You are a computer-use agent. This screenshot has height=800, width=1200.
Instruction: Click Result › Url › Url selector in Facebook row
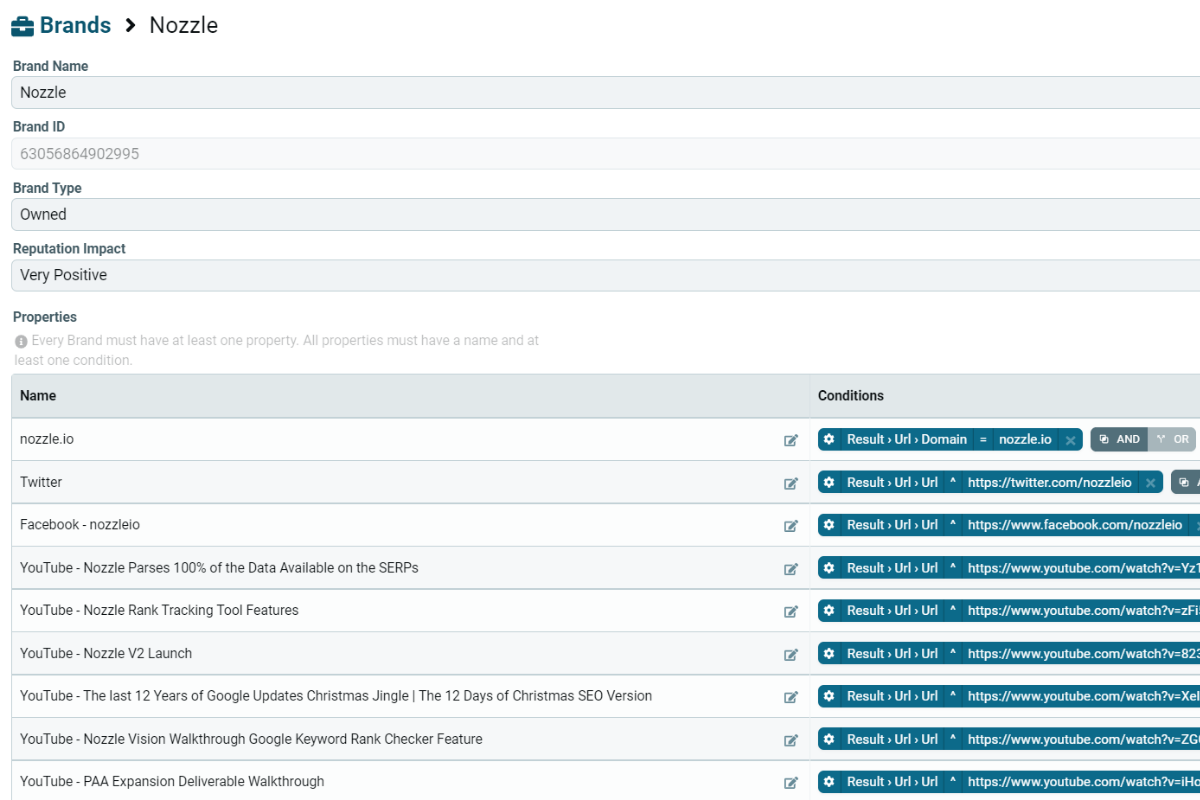pos(892,525)
